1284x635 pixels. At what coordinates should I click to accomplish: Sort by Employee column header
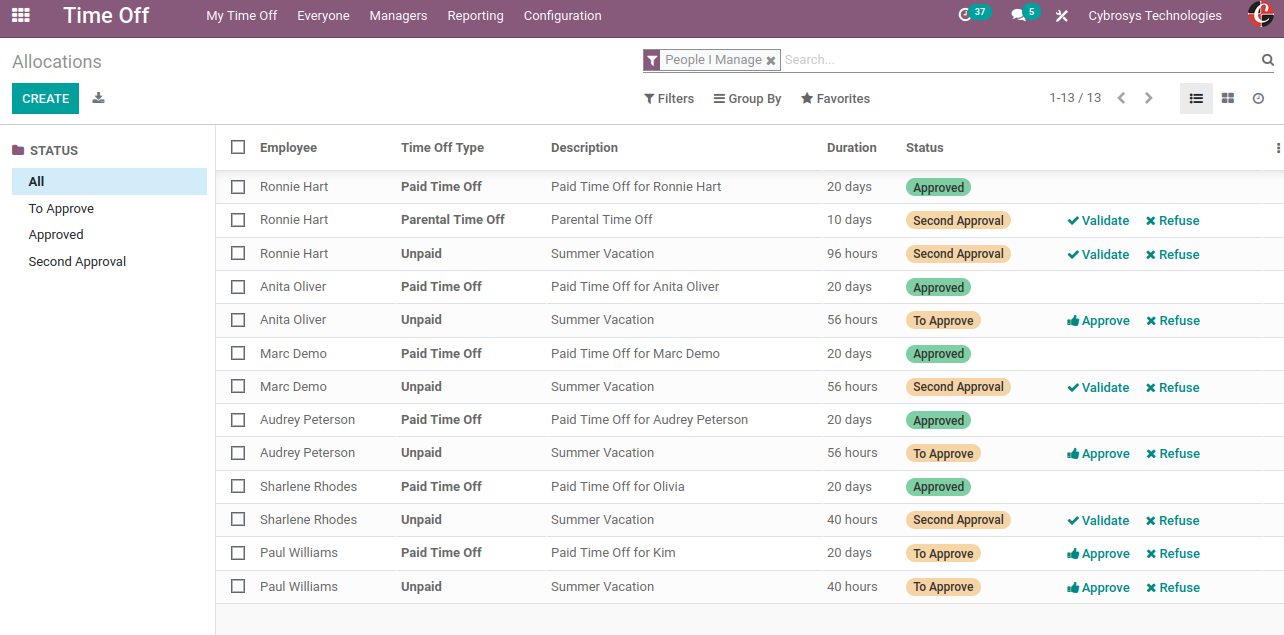click(288, 148)
